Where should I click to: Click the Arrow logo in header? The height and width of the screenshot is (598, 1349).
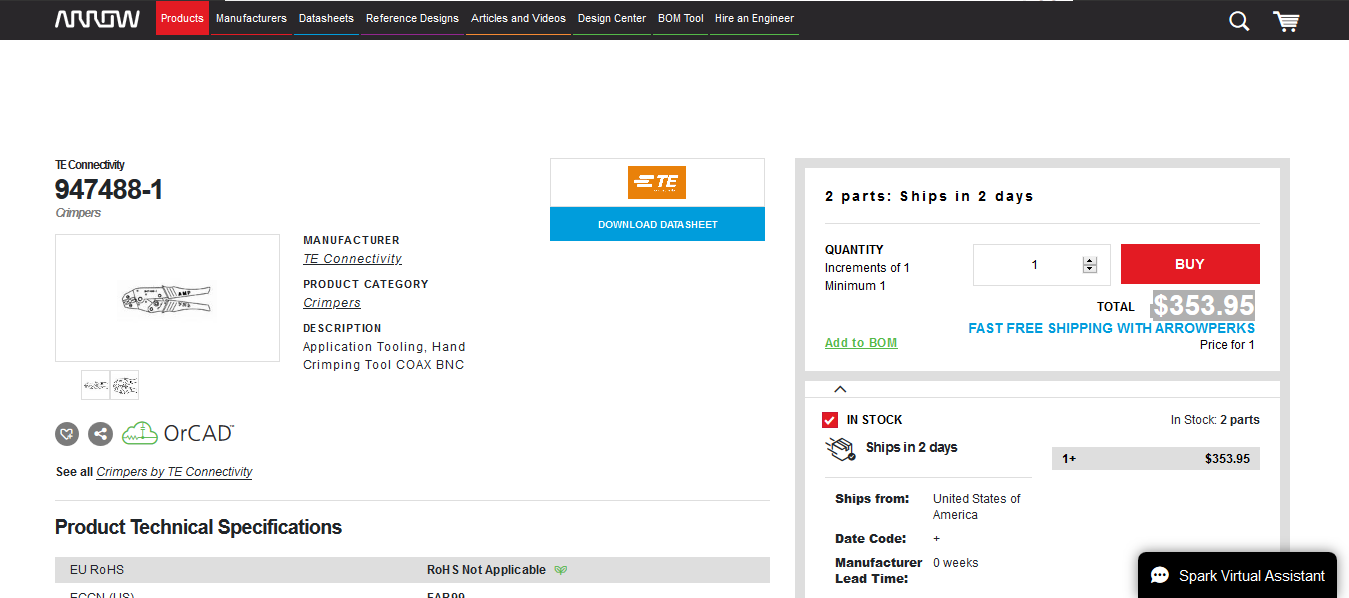[97, 19]
